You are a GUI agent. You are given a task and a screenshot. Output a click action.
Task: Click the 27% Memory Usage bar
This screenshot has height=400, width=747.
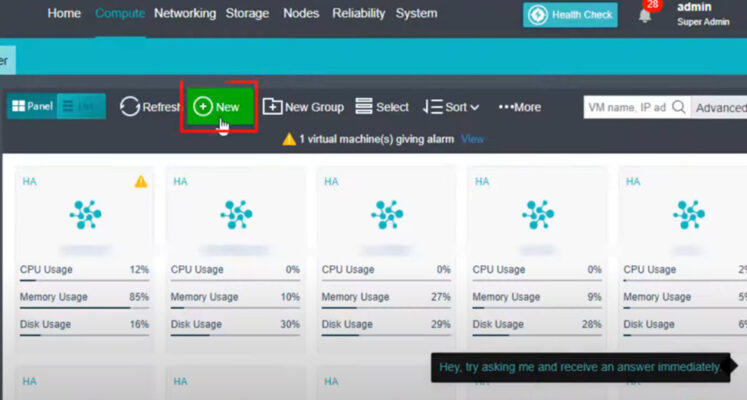tap(386, 308)
